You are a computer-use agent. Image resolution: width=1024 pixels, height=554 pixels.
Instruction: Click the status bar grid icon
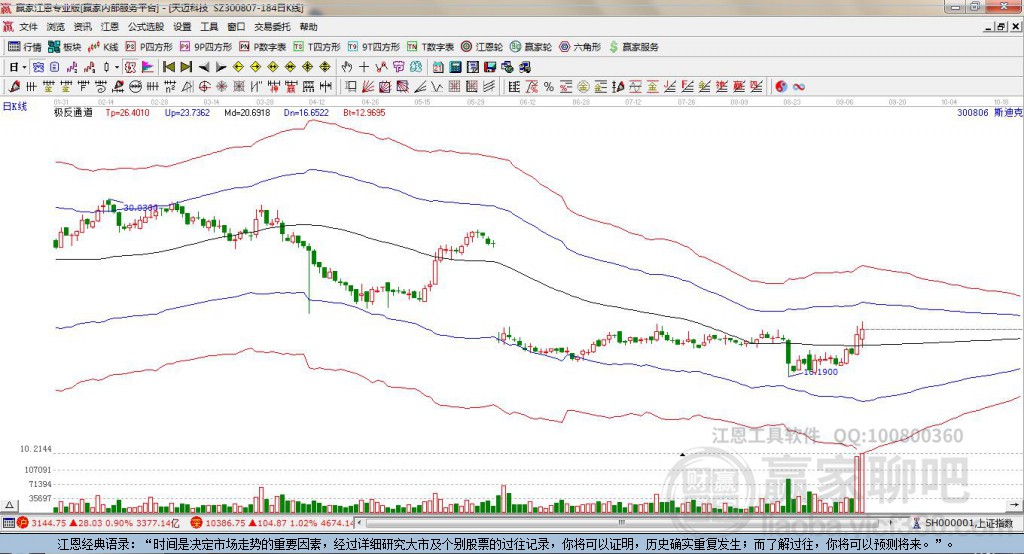coord(8,523)
